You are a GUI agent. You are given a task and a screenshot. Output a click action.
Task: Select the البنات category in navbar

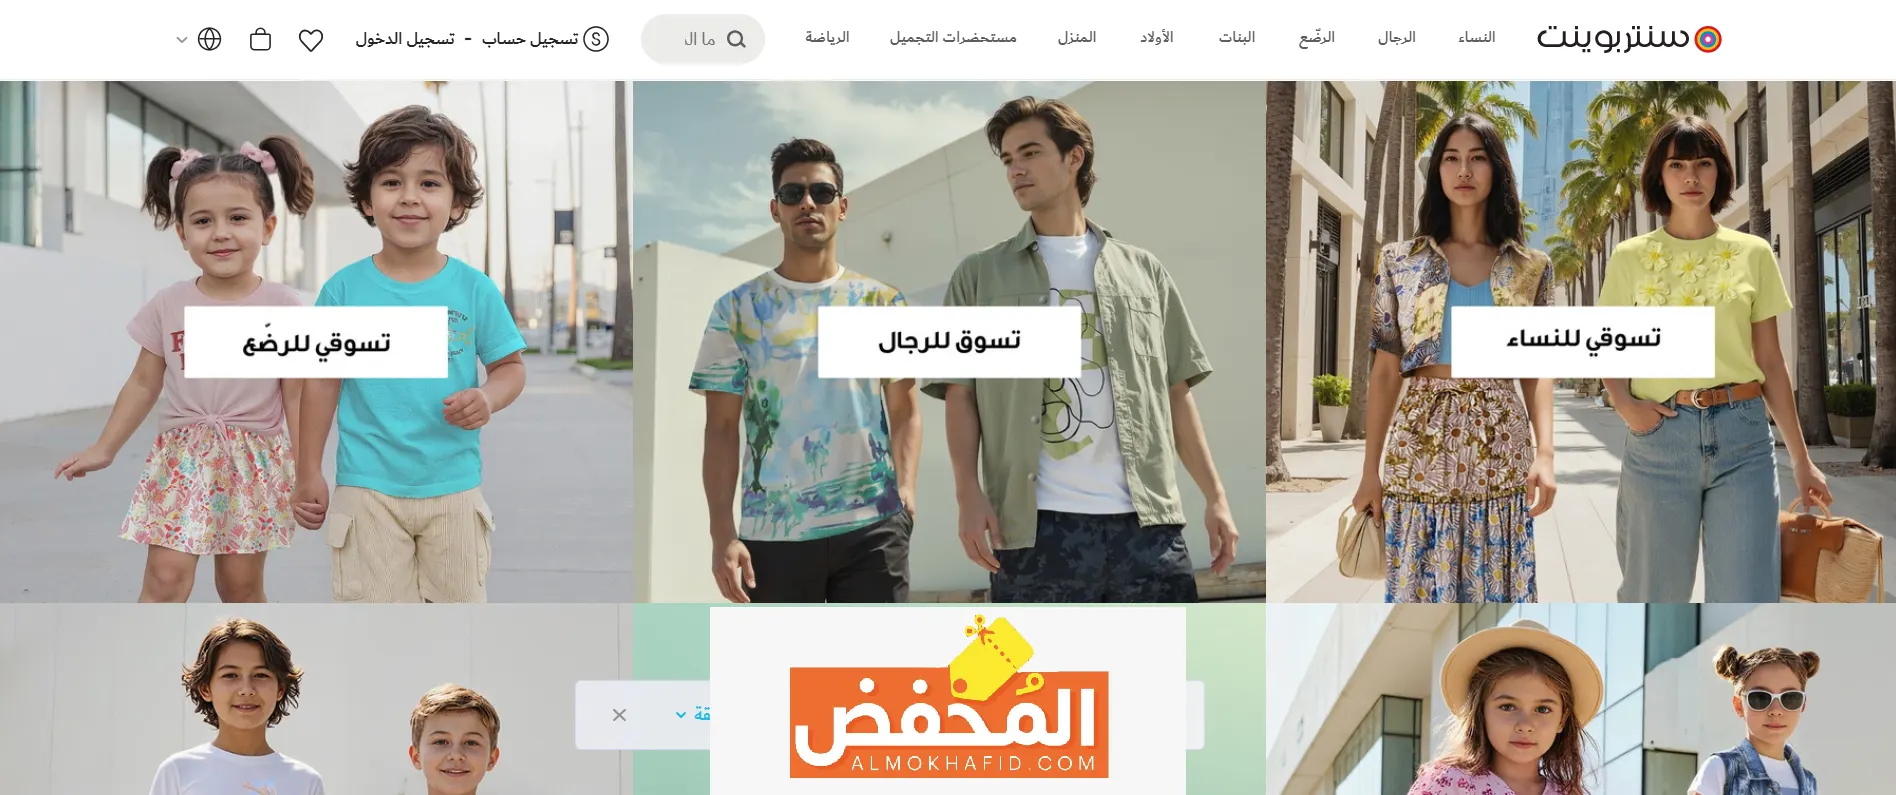click(1237, 38)
